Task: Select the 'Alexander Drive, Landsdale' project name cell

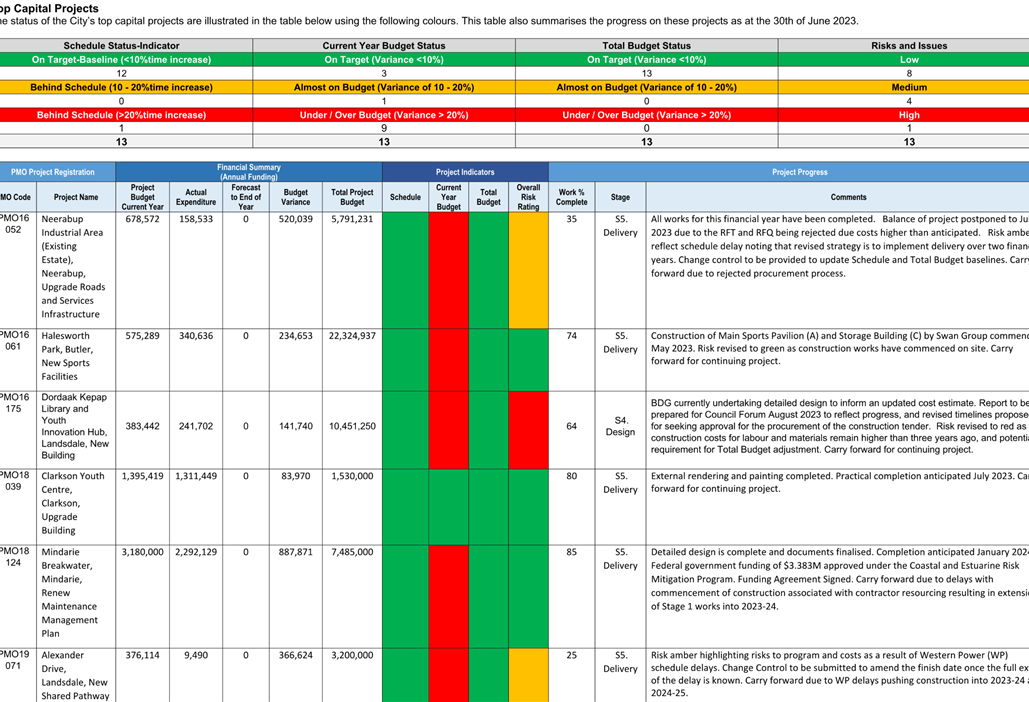Action: [75, 675]
